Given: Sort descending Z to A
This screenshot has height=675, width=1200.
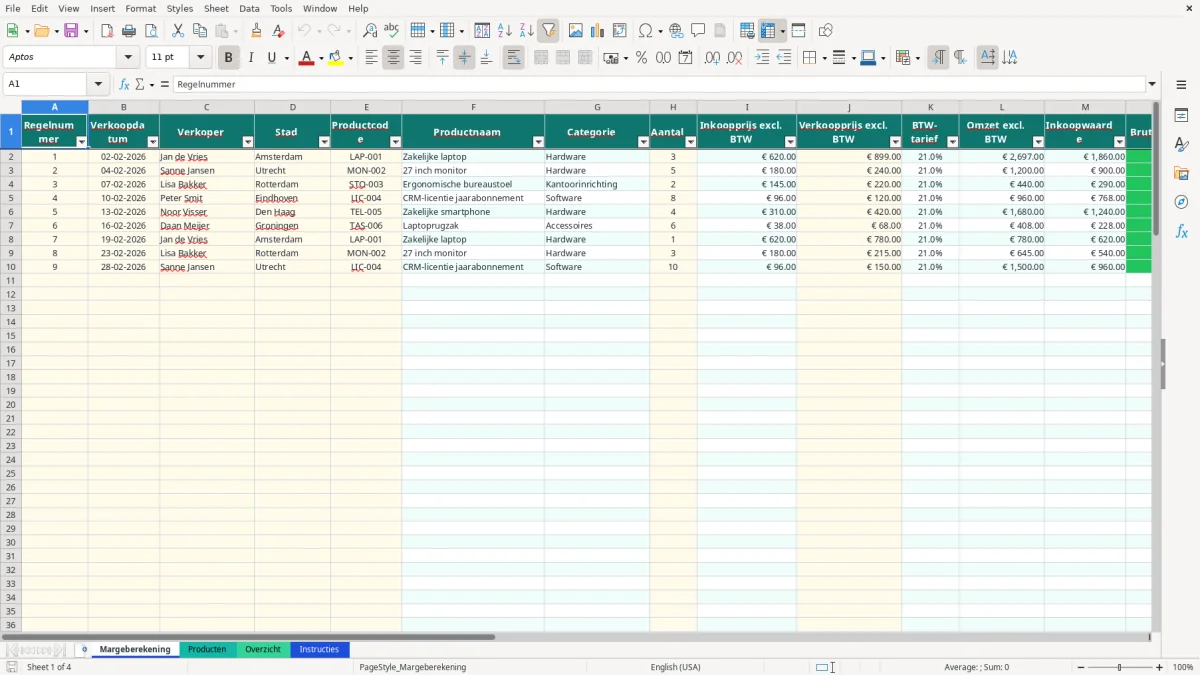Looking at the screenshot, I should [x=526, y=31].
